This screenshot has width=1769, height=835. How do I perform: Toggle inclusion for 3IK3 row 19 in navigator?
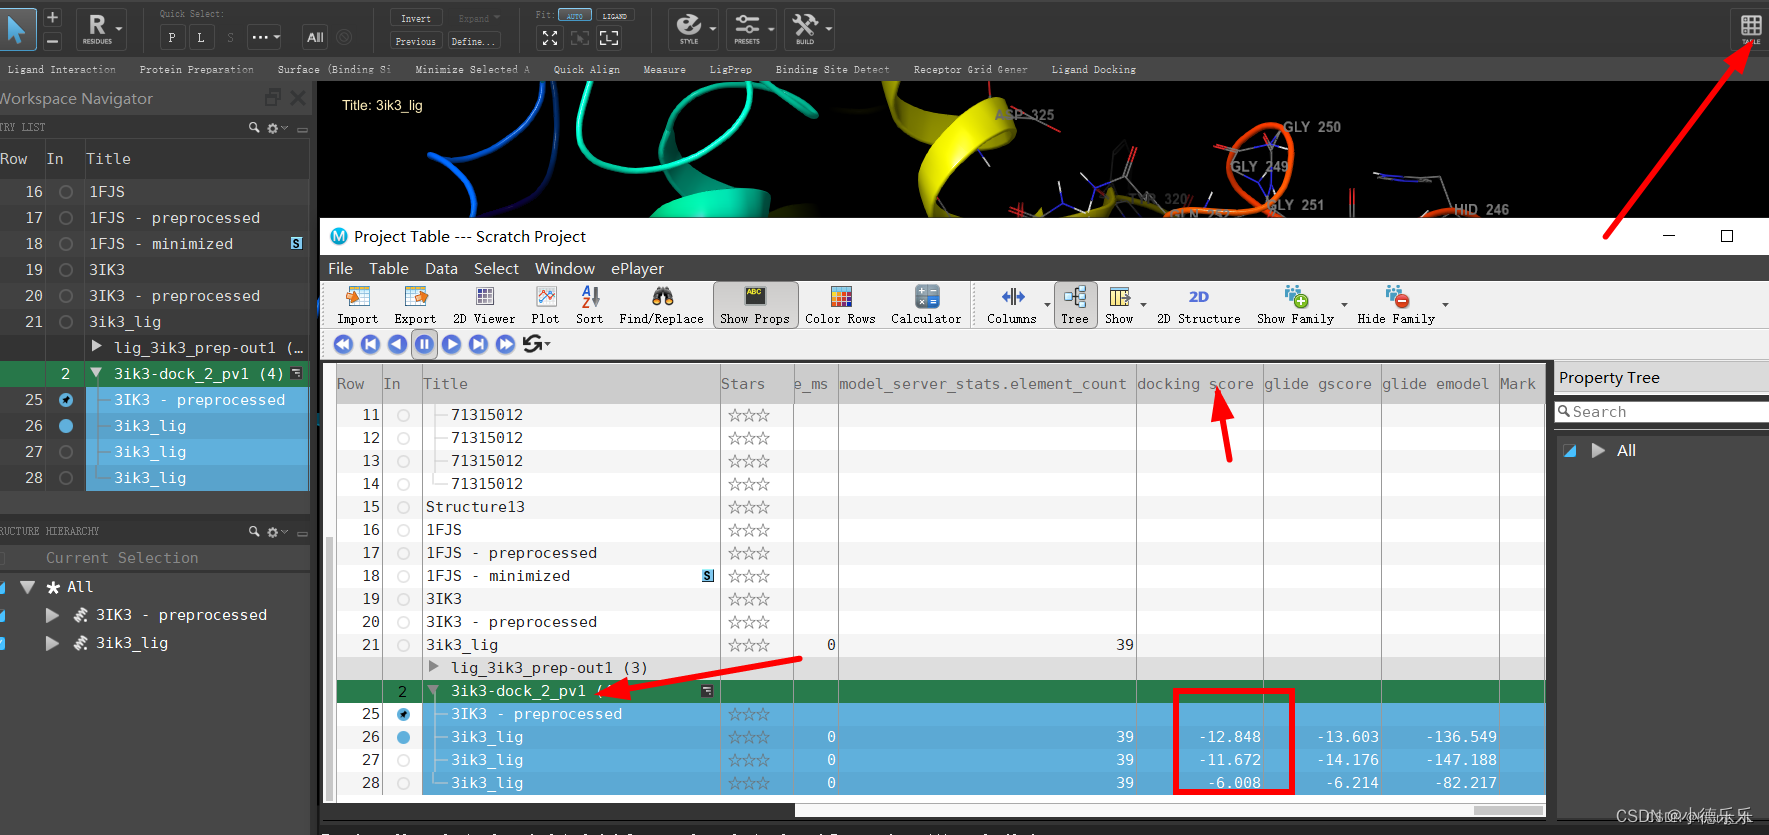pos(66,270)
